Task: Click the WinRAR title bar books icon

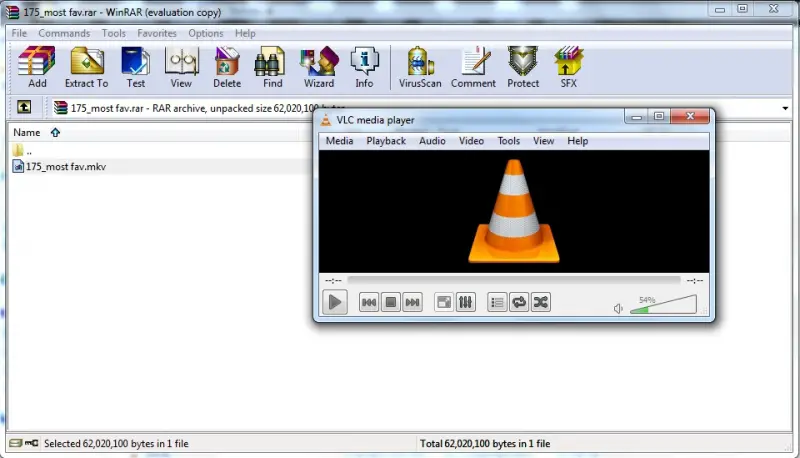Action: coord(12,12)
